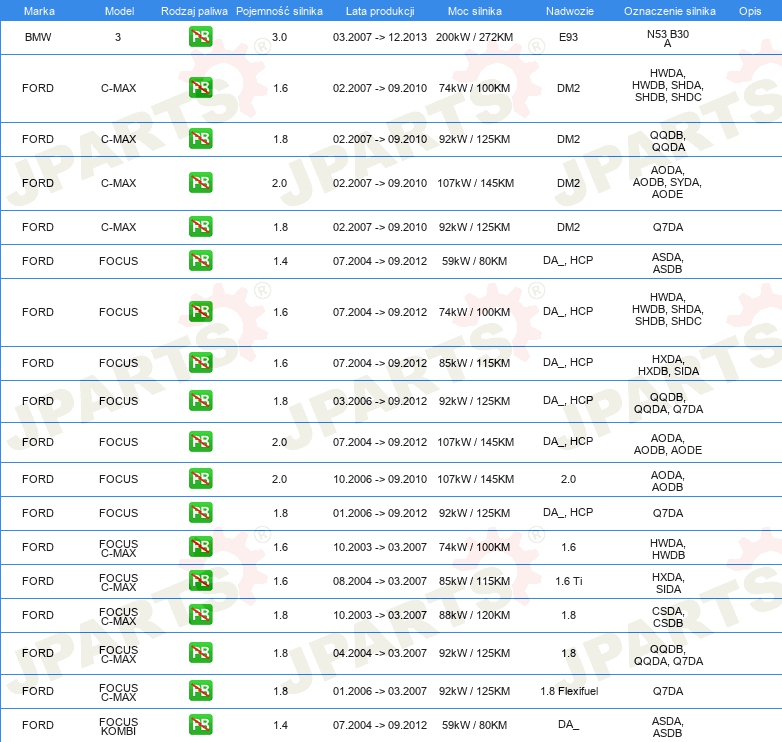Click the fuel icon for FOCUS C-MAX 88kW / 120KM
The image size is (782, 742).
coord(200,614)
